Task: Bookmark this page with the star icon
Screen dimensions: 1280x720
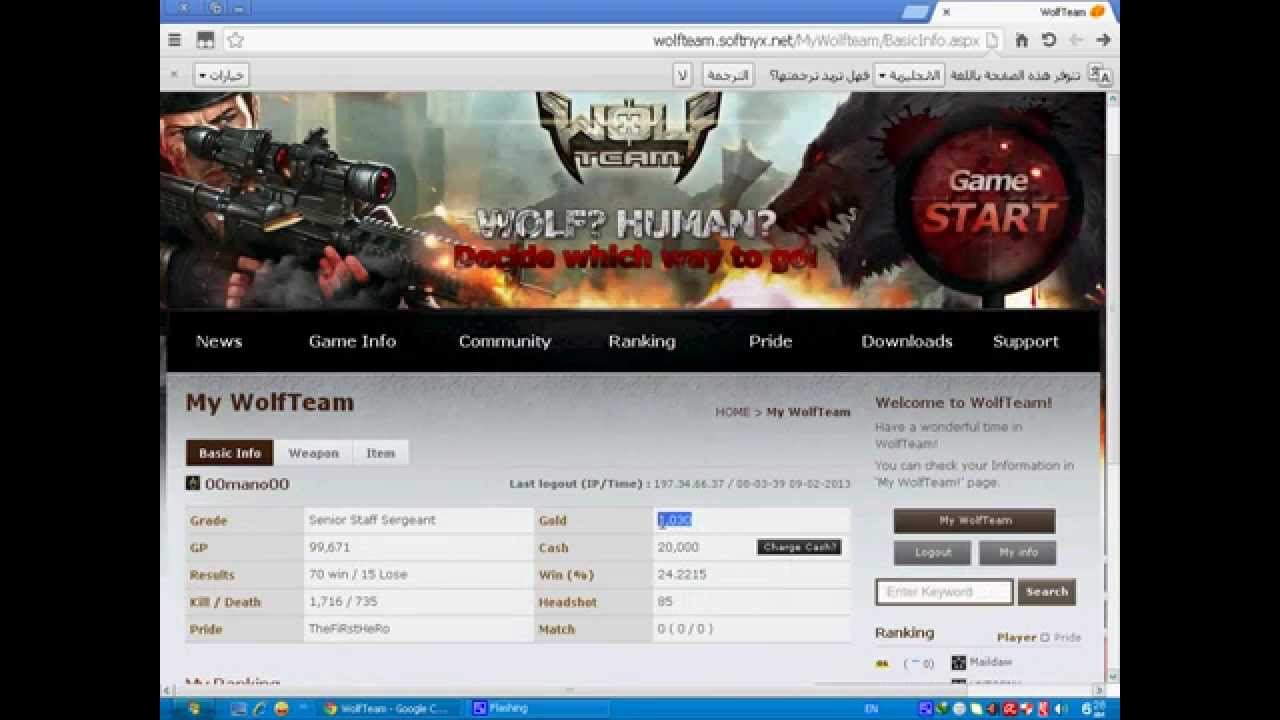Action: click(x=235, y=40)
